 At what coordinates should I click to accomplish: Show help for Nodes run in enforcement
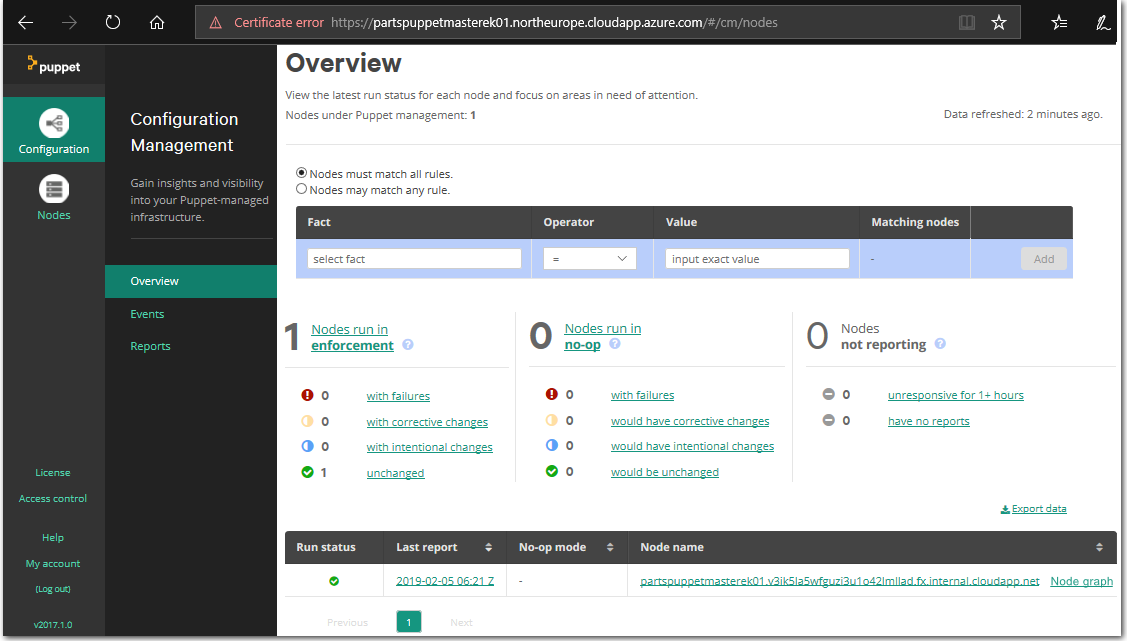tap(408, 345)
